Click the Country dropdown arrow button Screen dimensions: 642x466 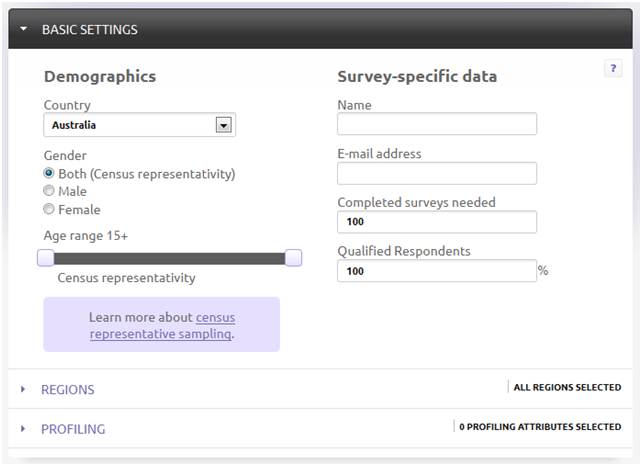[x=224, y=125]
